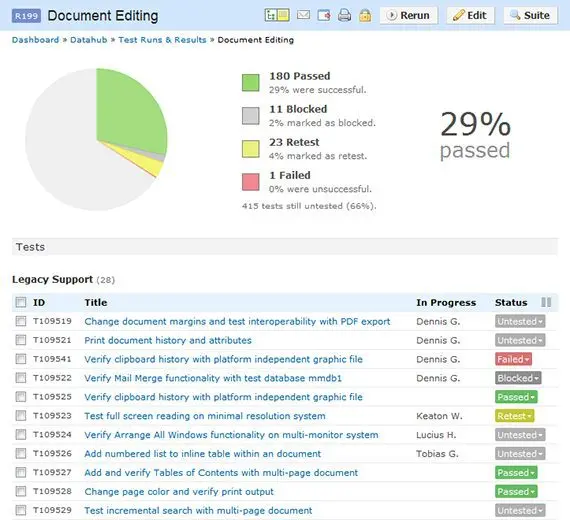The width and height of the screenshot is (570, 520).
Task: Click the Edit button with pencil
Action: click(470, 15)
